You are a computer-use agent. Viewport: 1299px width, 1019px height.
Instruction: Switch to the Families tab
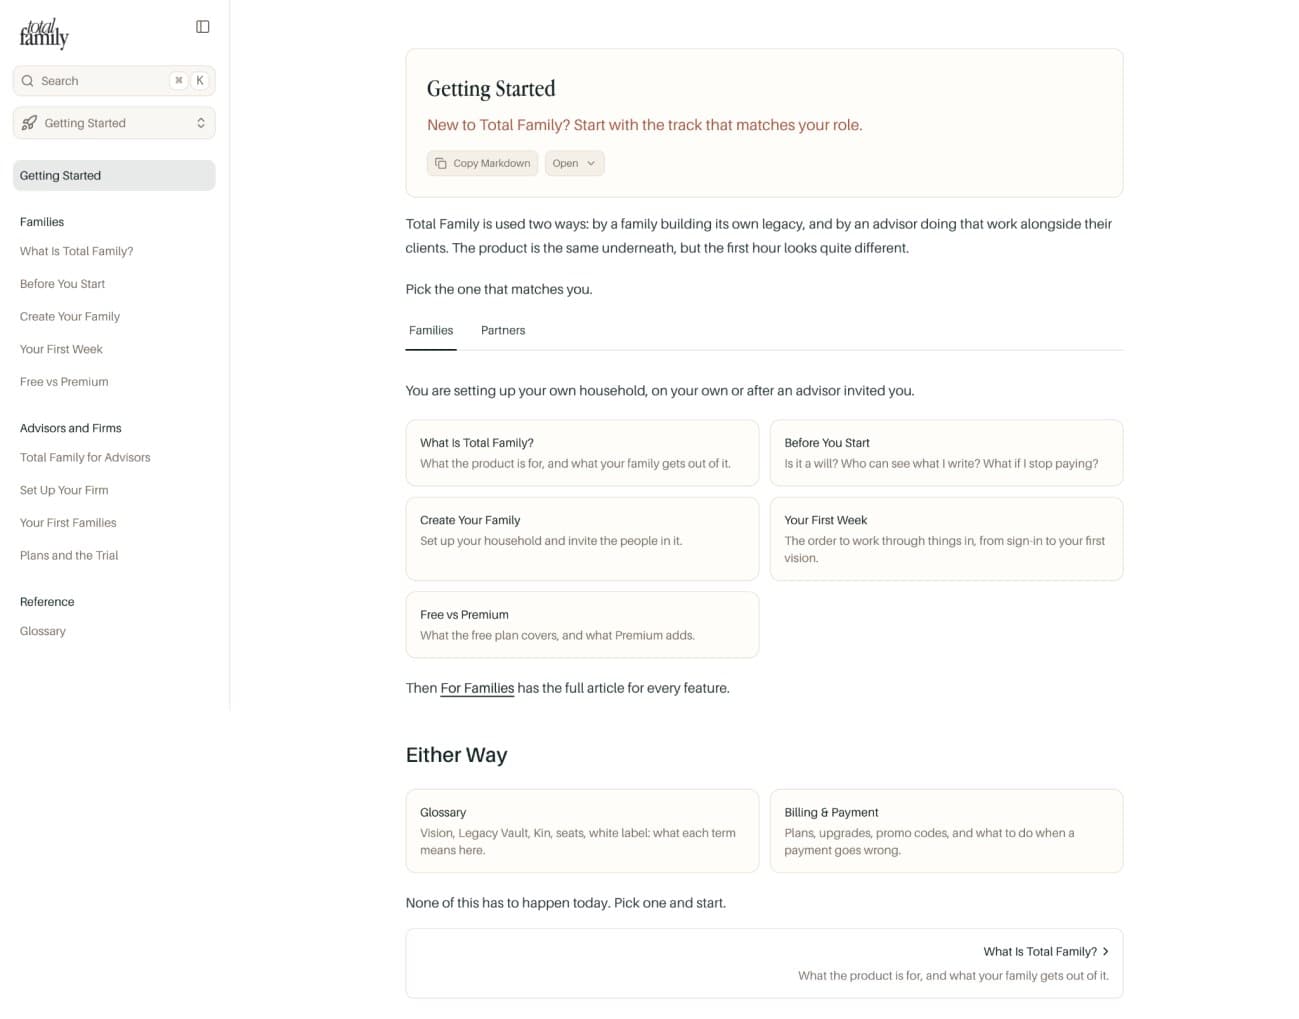431,331
